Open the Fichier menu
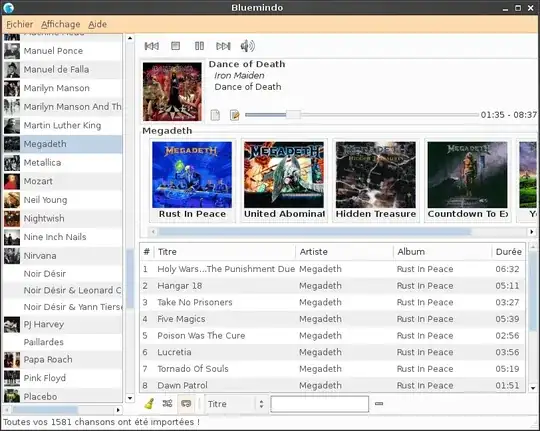Screen dimensions: 540x431 20,24
